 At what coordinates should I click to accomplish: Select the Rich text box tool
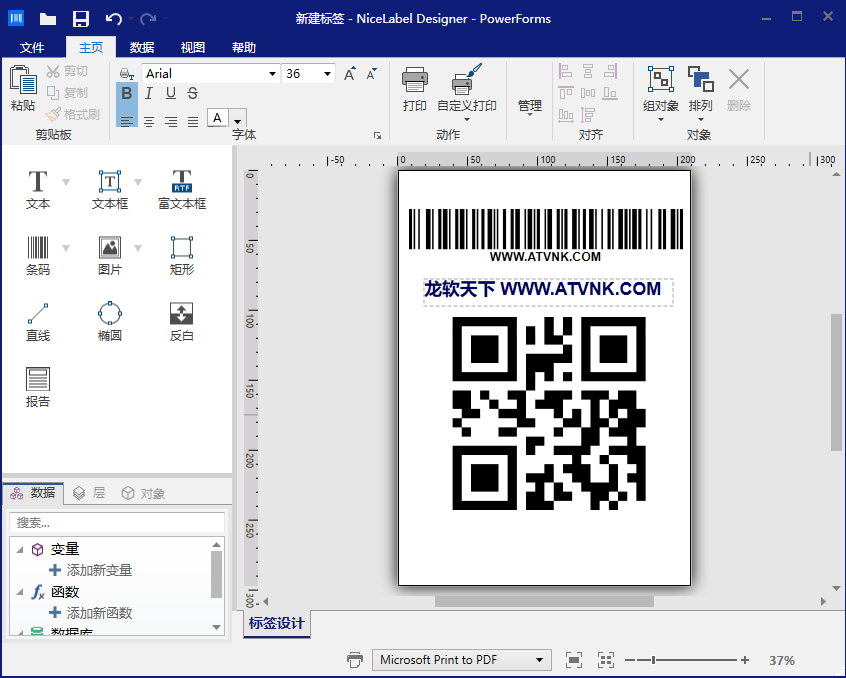click(x=182, y=188)
